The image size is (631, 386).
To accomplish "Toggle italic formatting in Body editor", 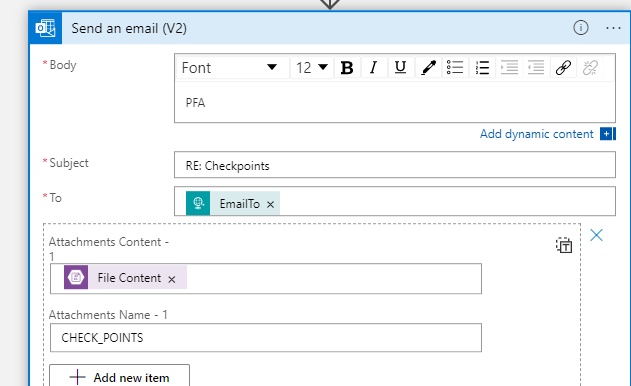I will pos(373,67).
